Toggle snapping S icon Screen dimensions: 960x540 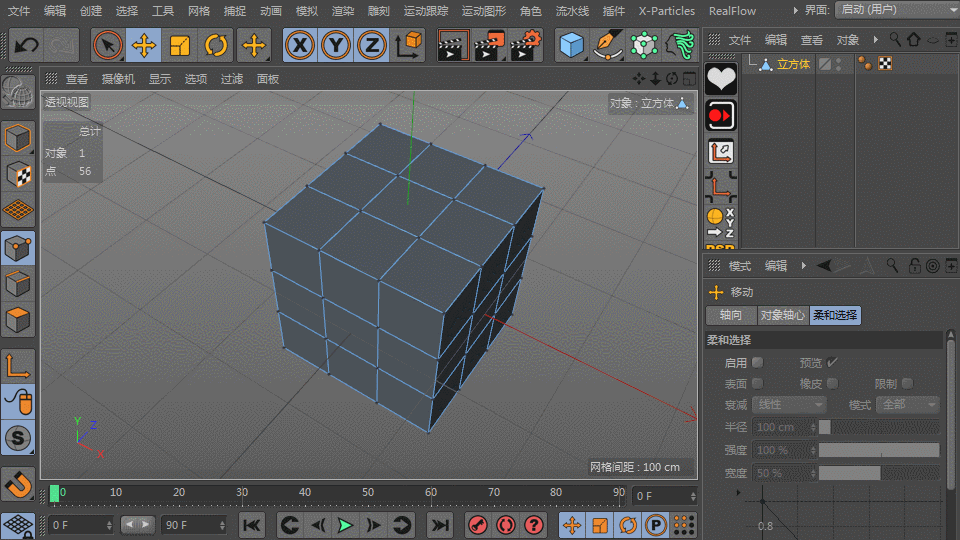pyautogui.click(x=18, y=438)
